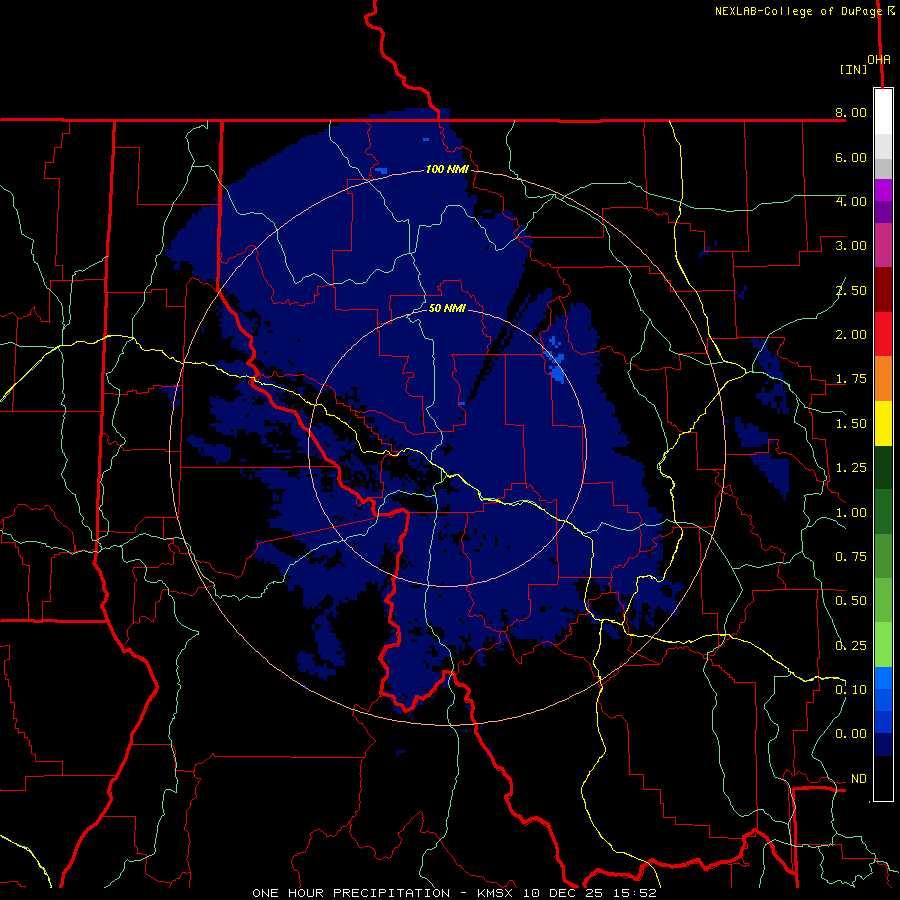Click the 0.25 legend value
Image resolution: width=900 pixels, height=900 pixels.
pyautogui.click(x=851, y=646)
